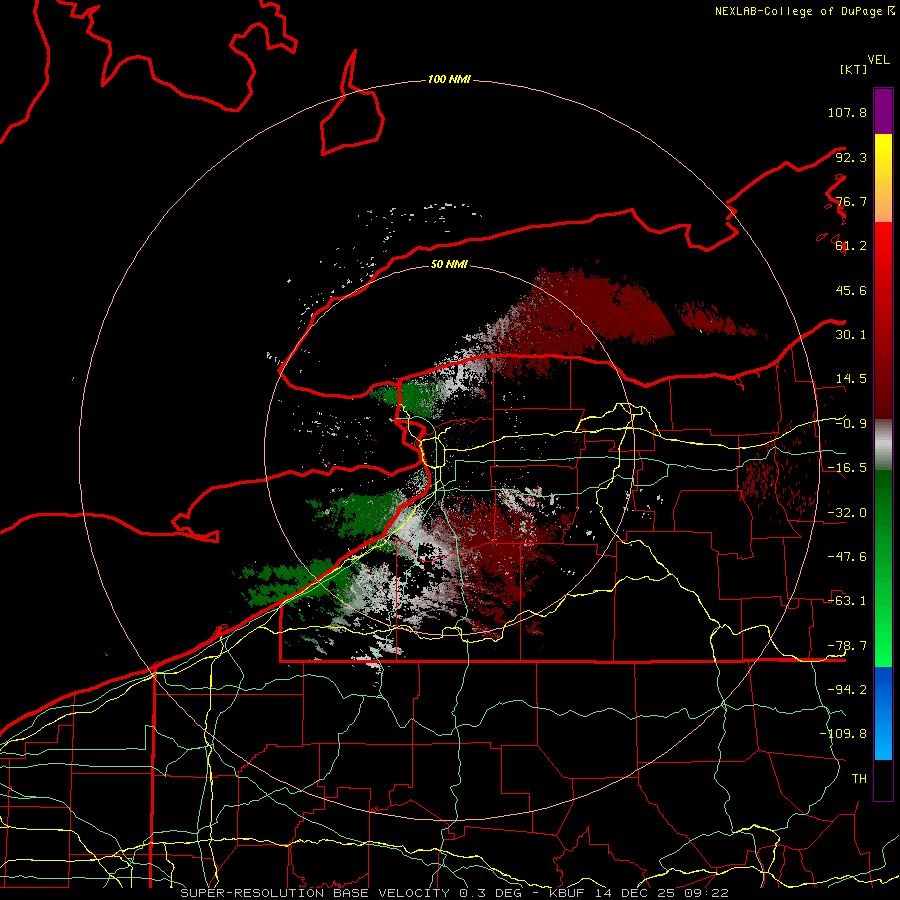Viewport: 900px width, 900px height.
Task: Click the 45.6 velocity scale value
Action: click(851, 290)
